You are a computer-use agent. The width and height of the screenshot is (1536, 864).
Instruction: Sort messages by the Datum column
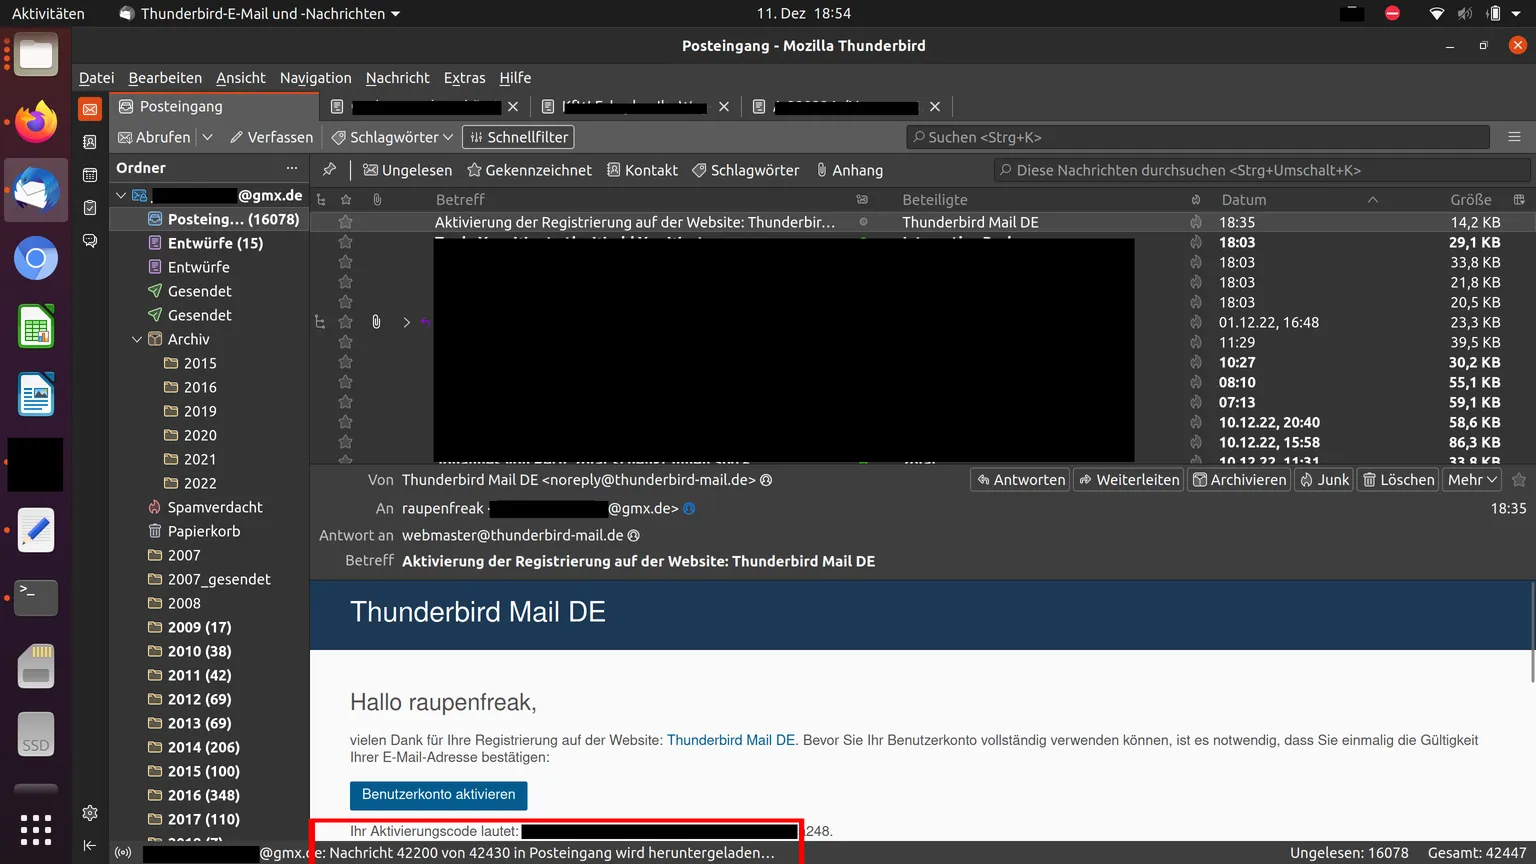(x=1243, y=200)
